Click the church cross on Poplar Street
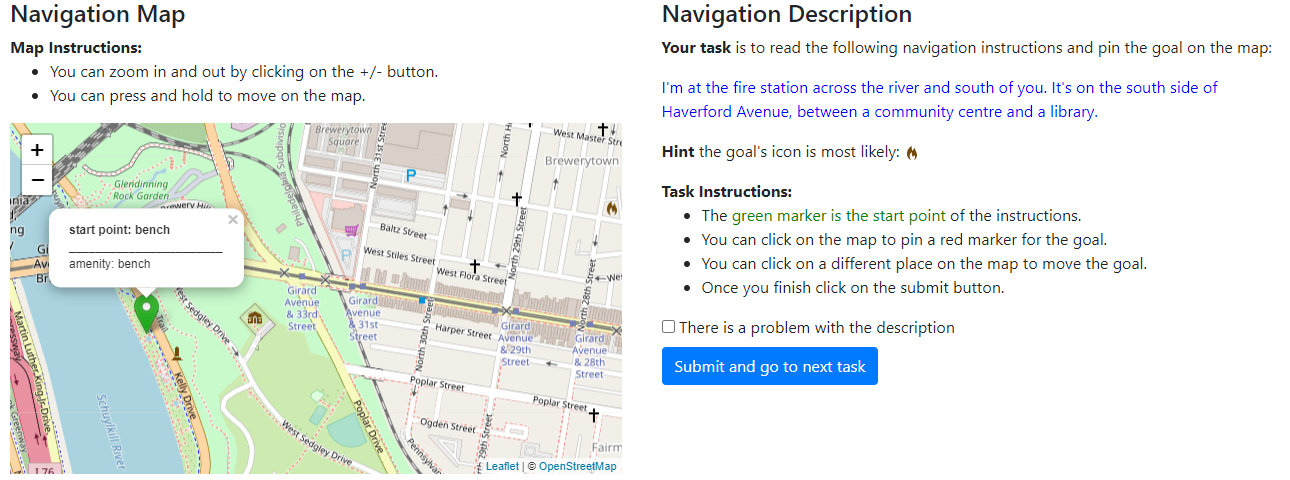Screen dimensions: 1290x480 tap(593, 414)
